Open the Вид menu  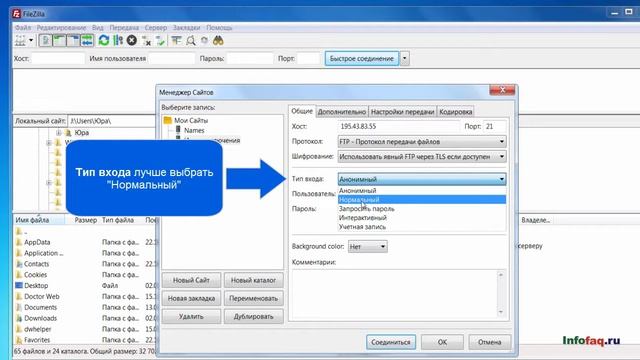pyautogui.click(x=98, y=28)
